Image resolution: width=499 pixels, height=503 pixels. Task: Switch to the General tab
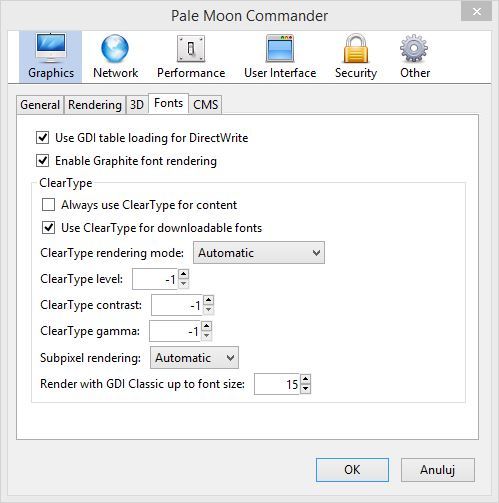point(40,105)
